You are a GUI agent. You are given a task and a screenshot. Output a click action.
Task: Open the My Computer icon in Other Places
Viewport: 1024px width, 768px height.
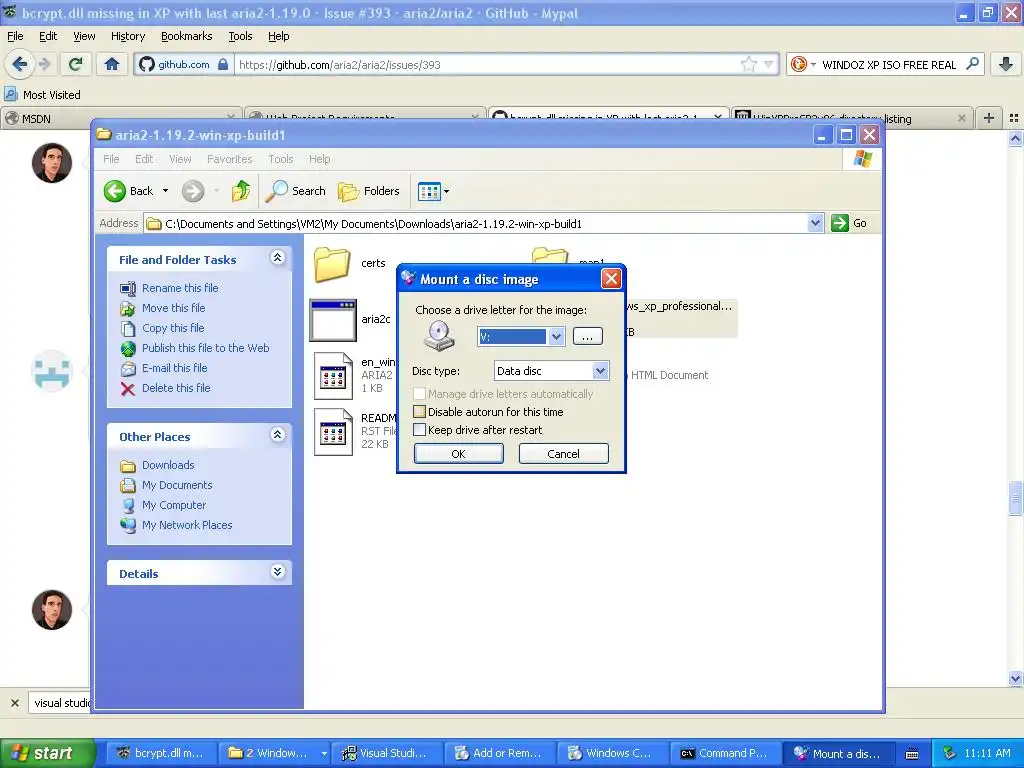tap(128, 505)
